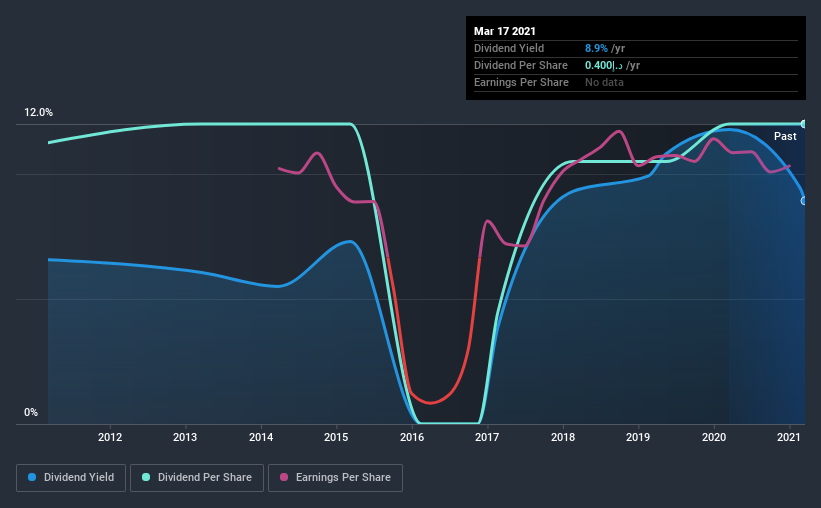Click the teal Dividend Per Share legend dot
This screenshot has width=821, height=508.
click(146, 477)
